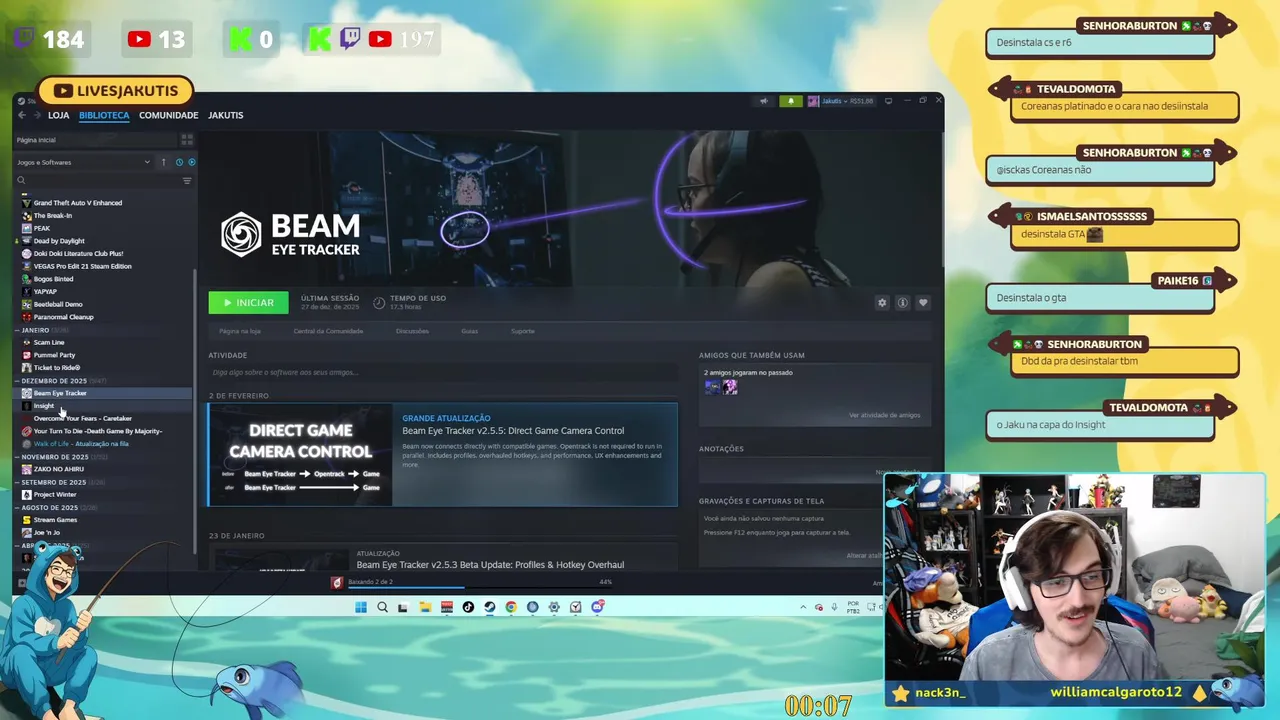Select Bogos Binted in library
The image size is (1280, 720).
click(x=49, y=279)
